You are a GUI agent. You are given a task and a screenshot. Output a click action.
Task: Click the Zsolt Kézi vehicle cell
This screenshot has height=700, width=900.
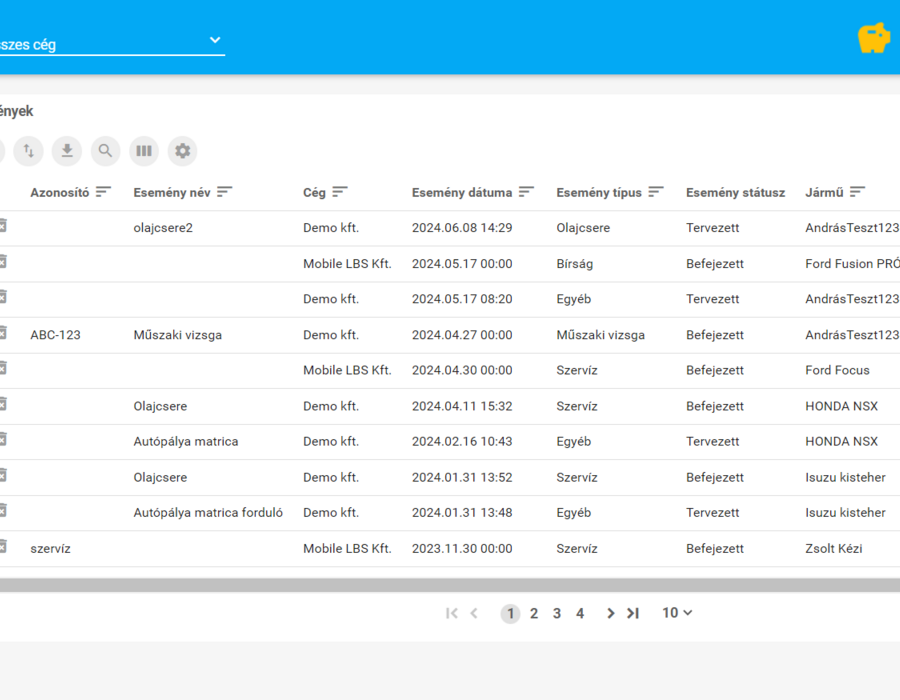point(834,549)
